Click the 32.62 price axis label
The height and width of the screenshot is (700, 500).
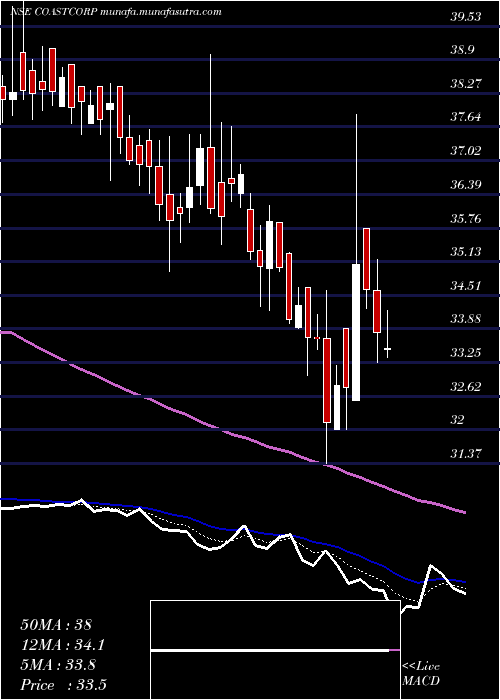pos(466,387)
